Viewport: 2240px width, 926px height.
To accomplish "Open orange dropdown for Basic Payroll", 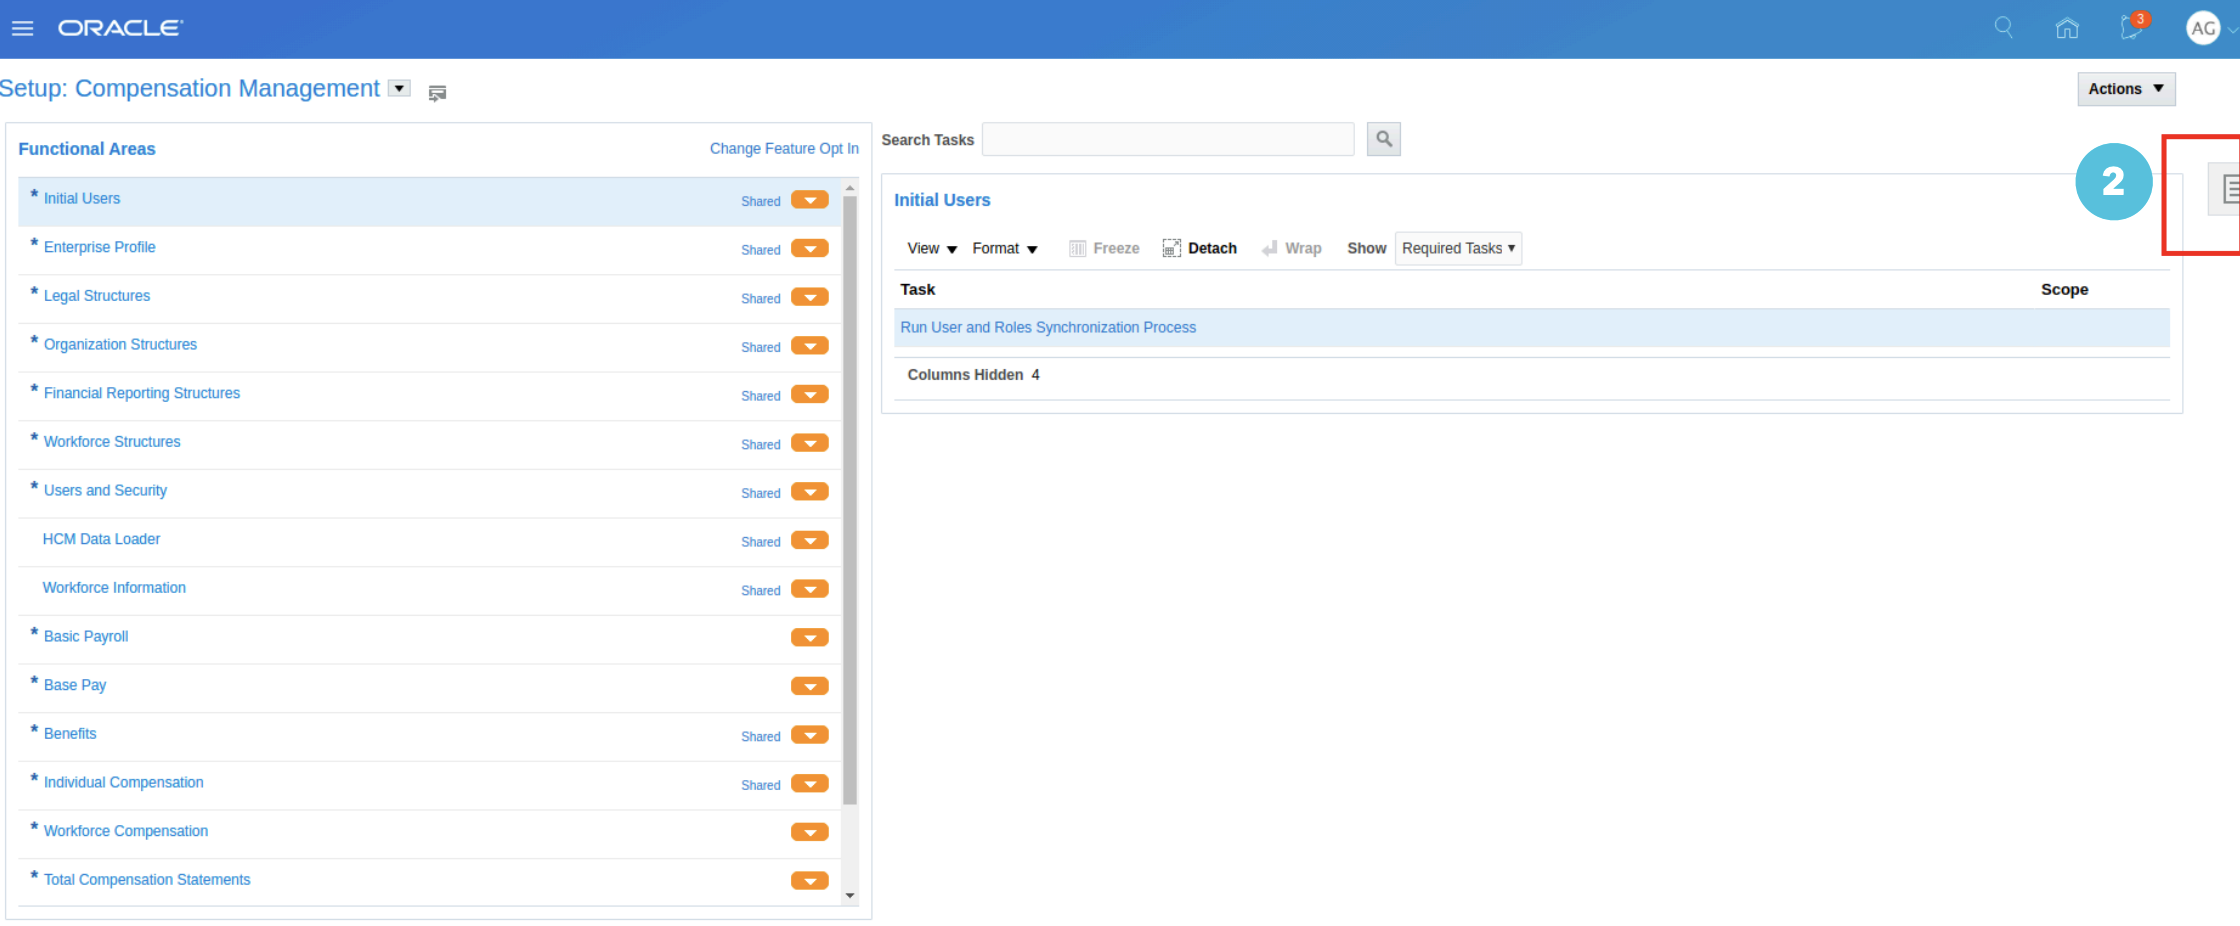I will [810, 637].
